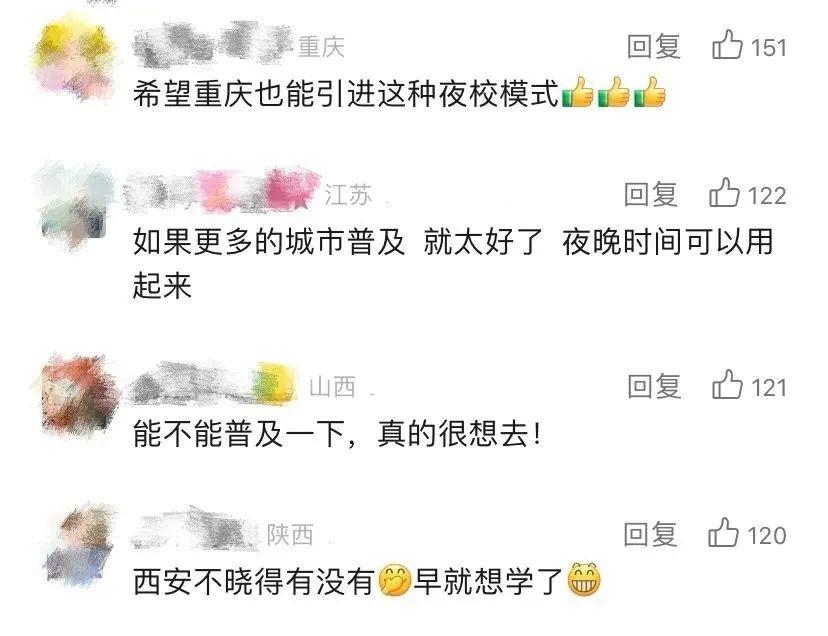Open the blurred username beside 重庆
The width and height of the screenshot is (828, 636).
click(211, 45)
